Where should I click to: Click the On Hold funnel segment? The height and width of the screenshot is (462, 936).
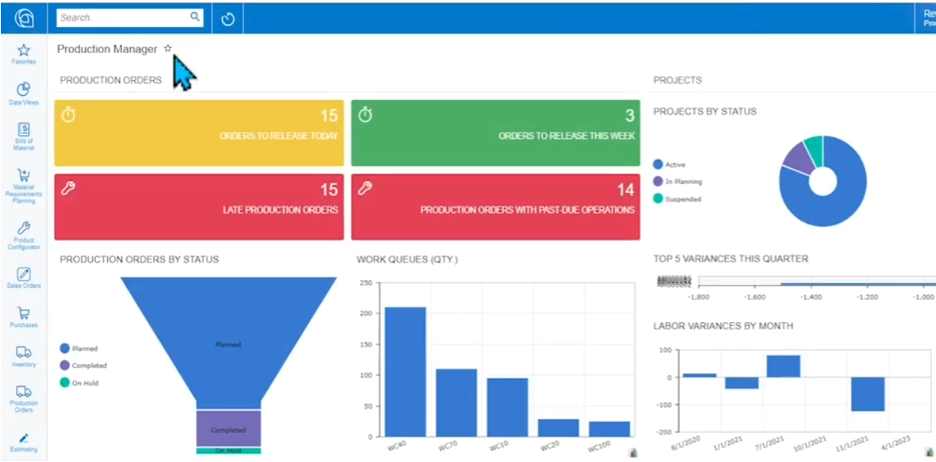click(x=229, y=451)
